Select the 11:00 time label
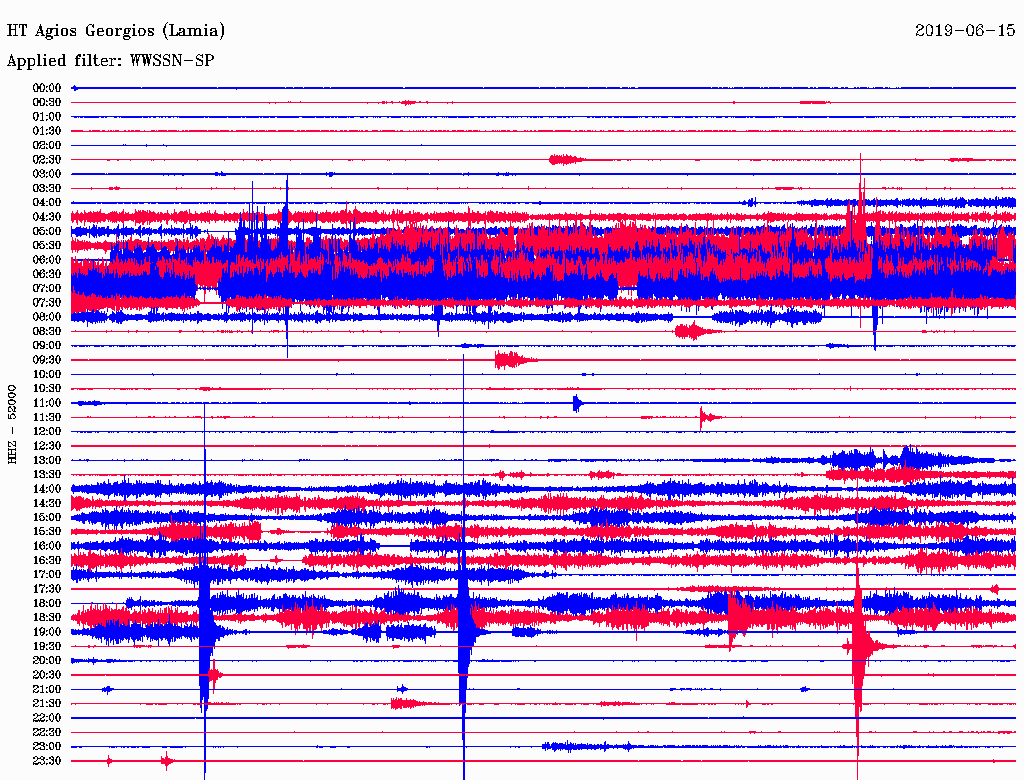 click(47, 403)
